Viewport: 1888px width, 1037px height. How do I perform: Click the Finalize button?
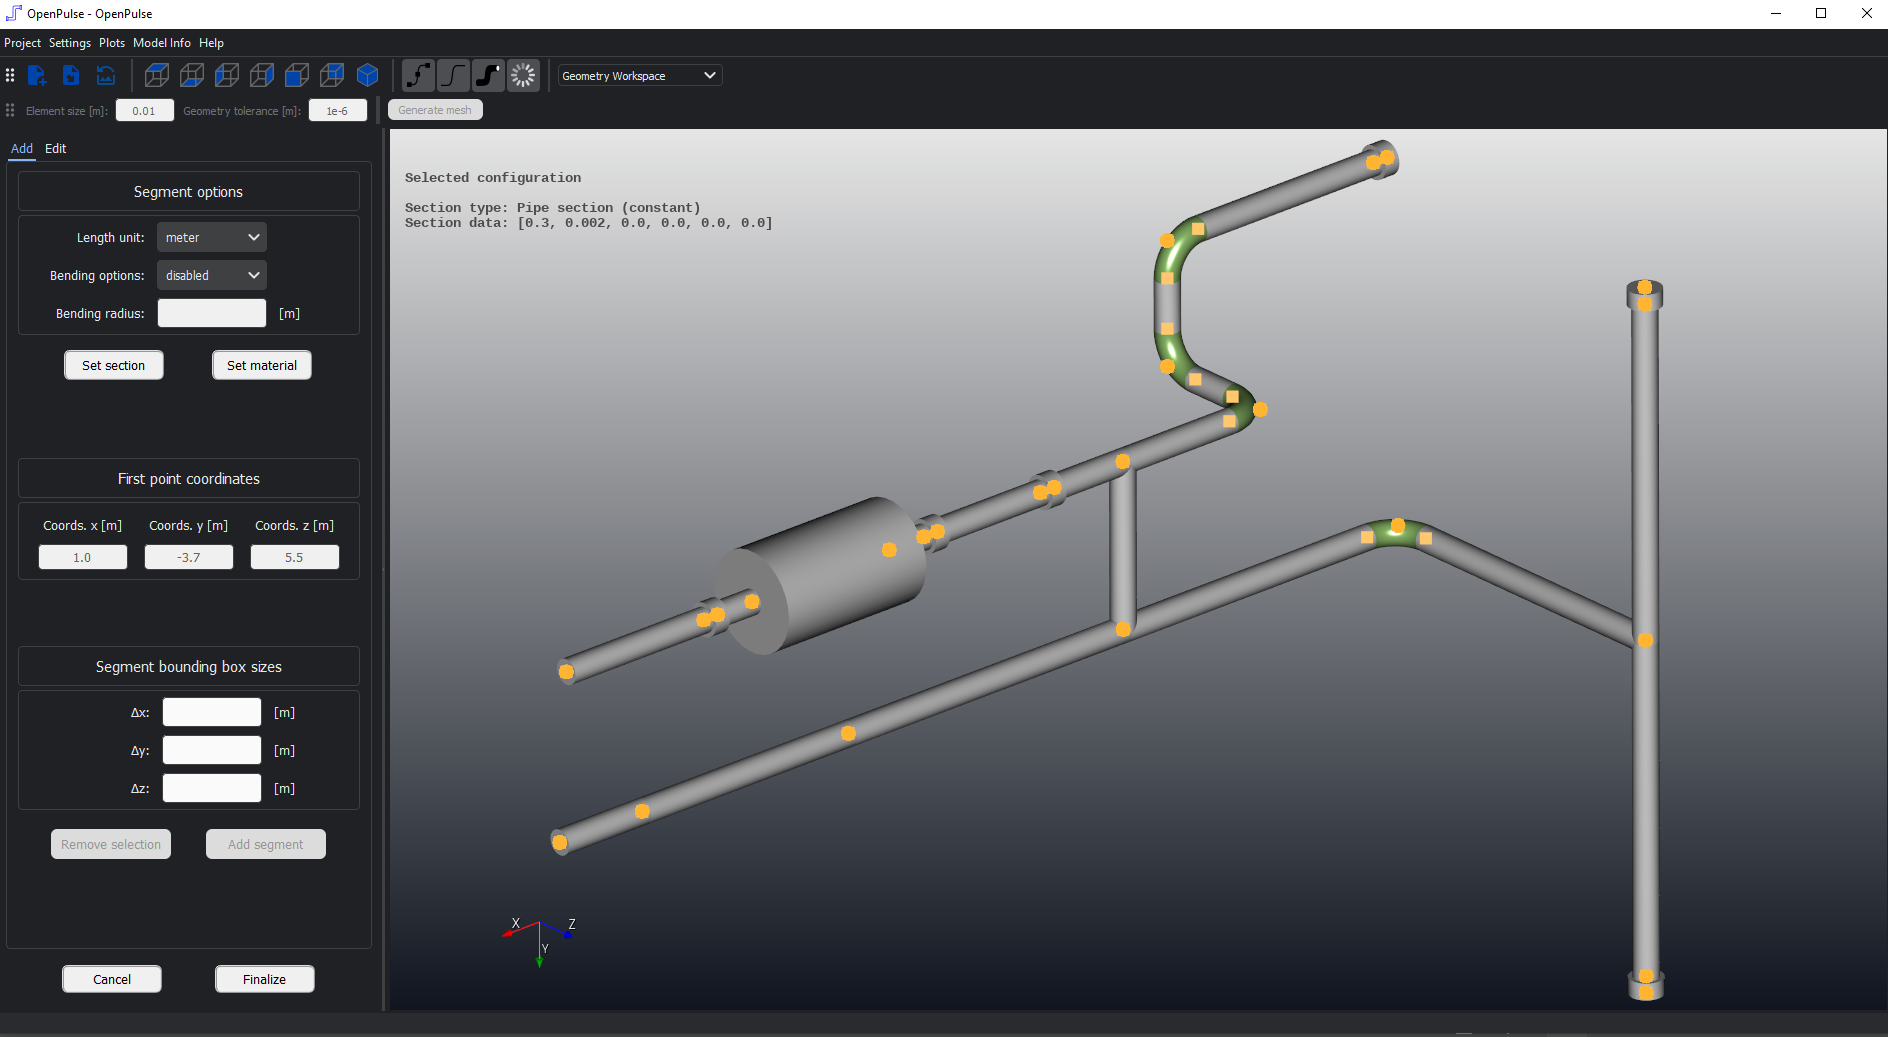(264, 979)
